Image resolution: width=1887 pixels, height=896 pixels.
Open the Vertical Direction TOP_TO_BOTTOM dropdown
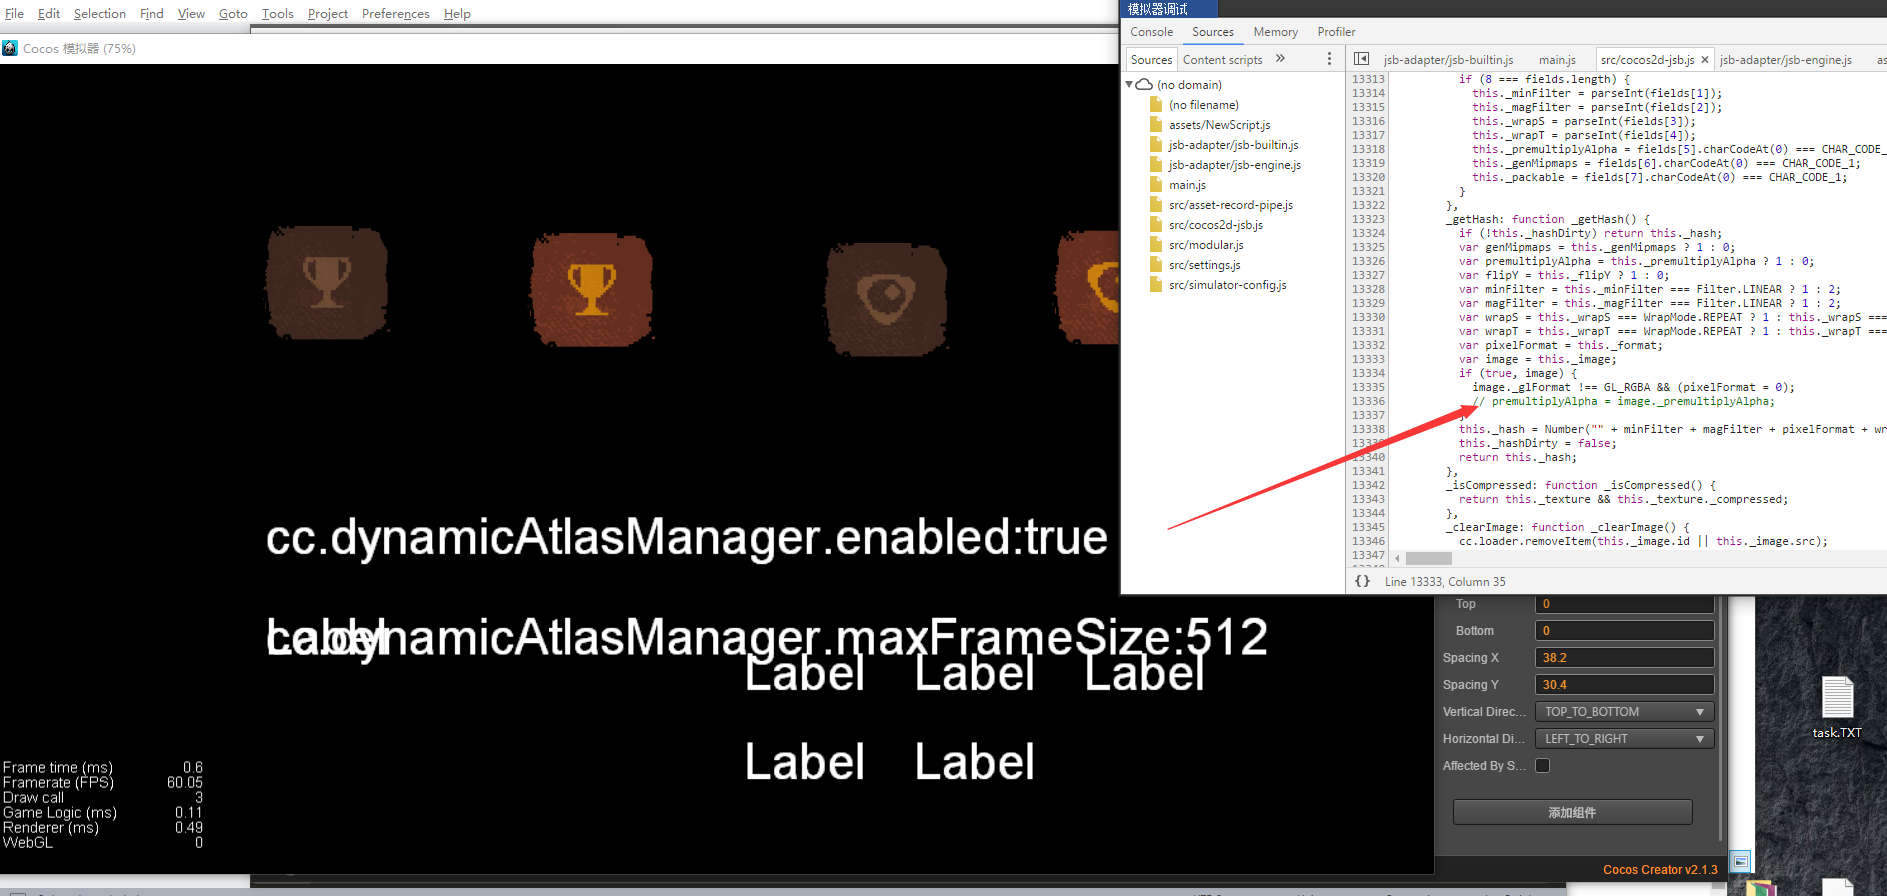click(1624, 712)
